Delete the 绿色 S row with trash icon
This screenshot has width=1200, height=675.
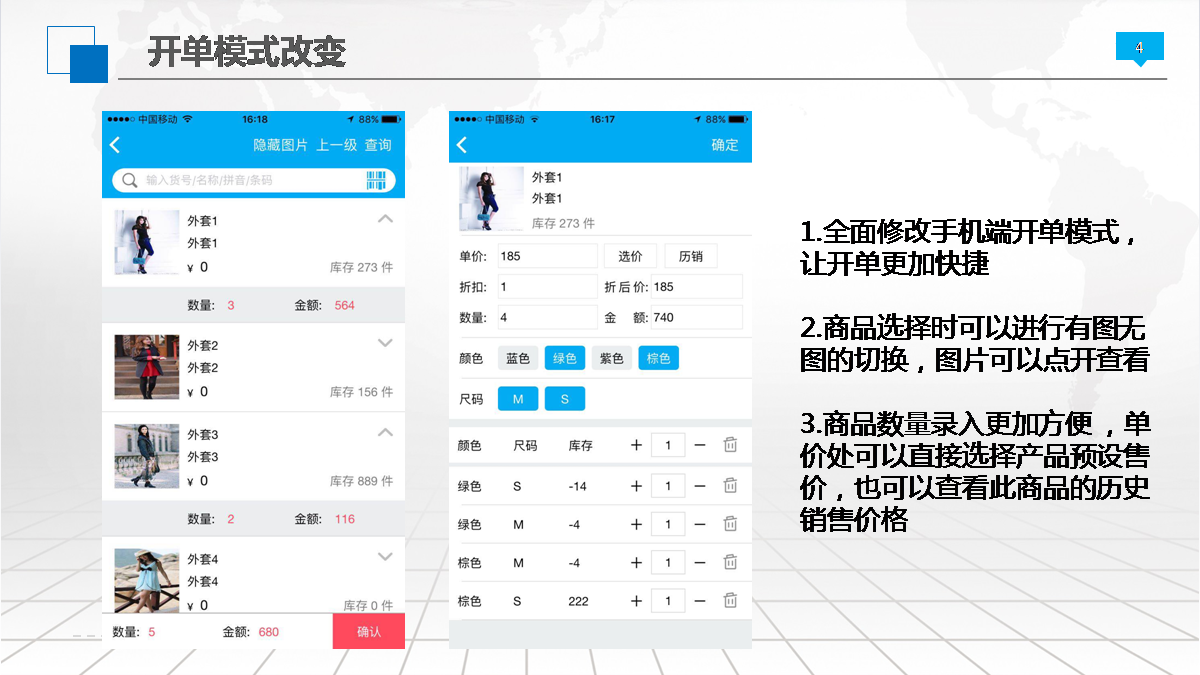point(730,486)
